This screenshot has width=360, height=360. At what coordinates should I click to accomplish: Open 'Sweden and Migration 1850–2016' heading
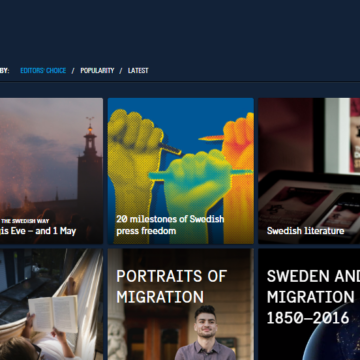pyautogui.click(x=313, y=297)
